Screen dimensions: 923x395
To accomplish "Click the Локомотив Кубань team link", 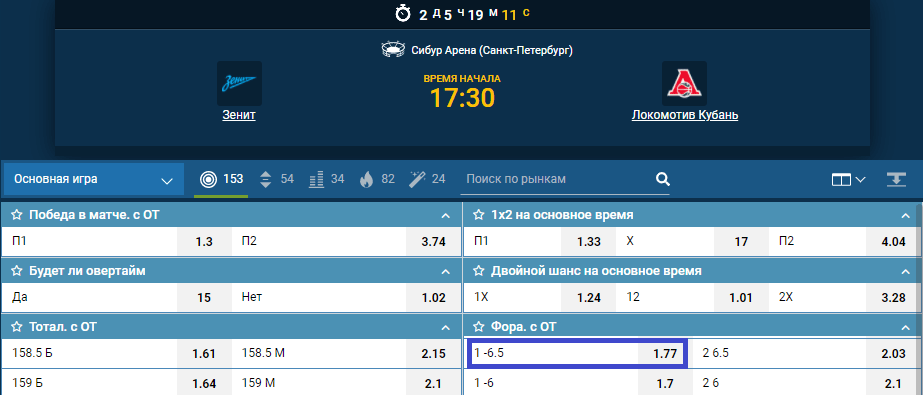I will [685, 115].
